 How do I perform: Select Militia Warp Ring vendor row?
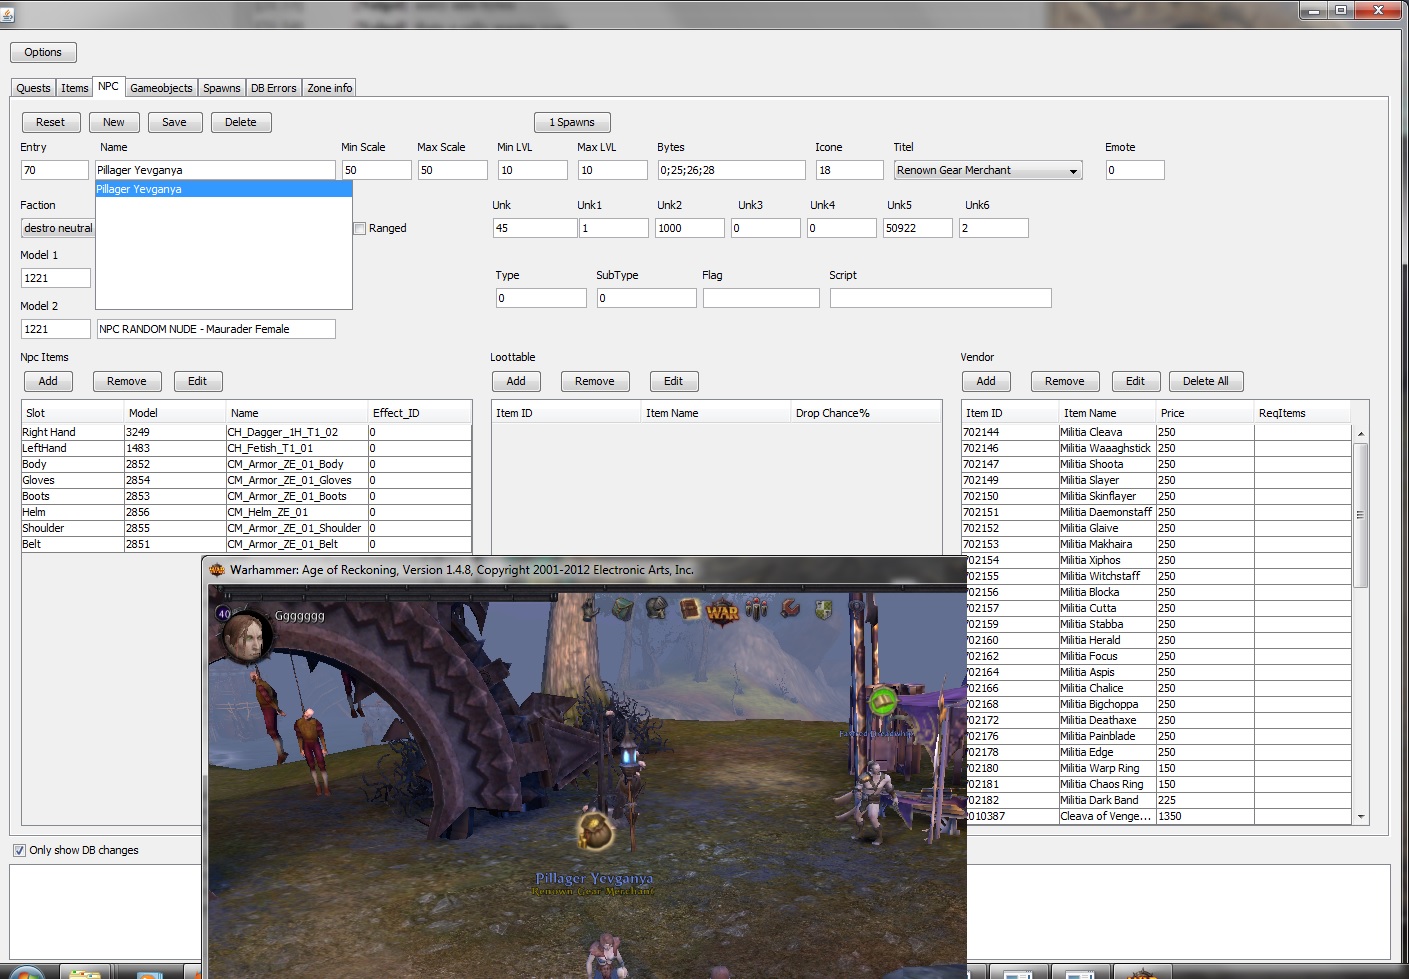[x=1157, y=768]
